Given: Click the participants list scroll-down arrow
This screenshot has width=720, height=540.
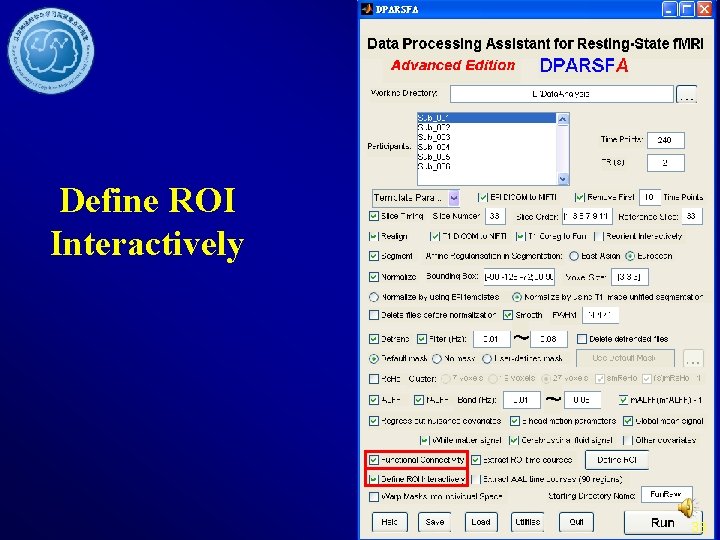Looking at the screenshot, I should [562, 179].
